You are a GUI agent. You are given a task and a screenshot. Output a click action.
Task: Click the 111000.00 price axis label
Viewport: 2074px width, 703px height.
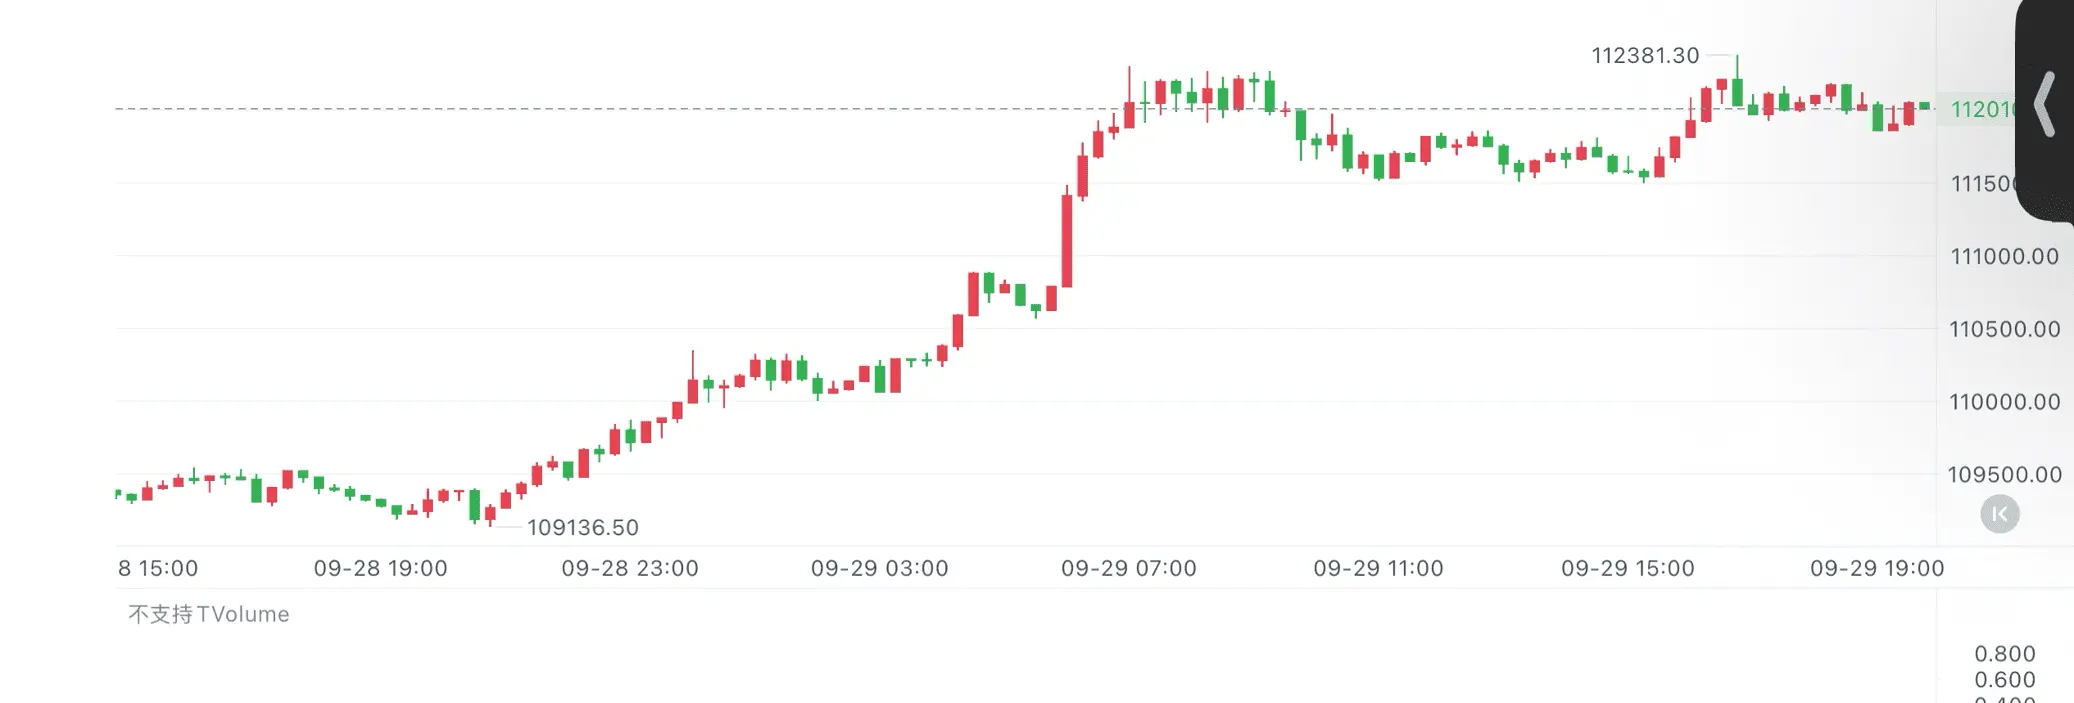click(2004, 256)
